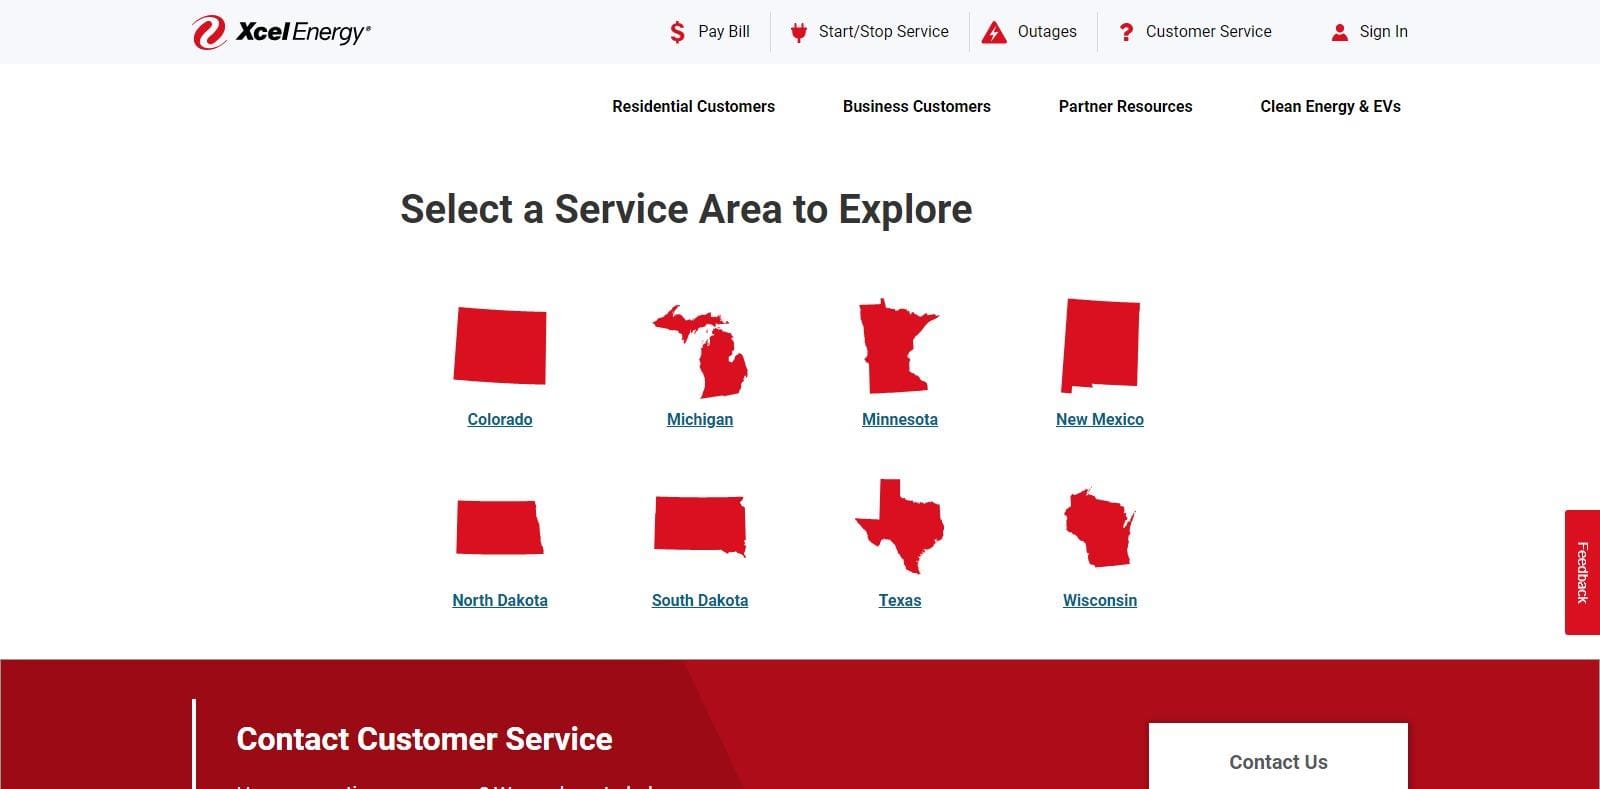Click the Xcel Energy logo
Viewport: 1600px width, 789px height.
[x=281, y=32]
